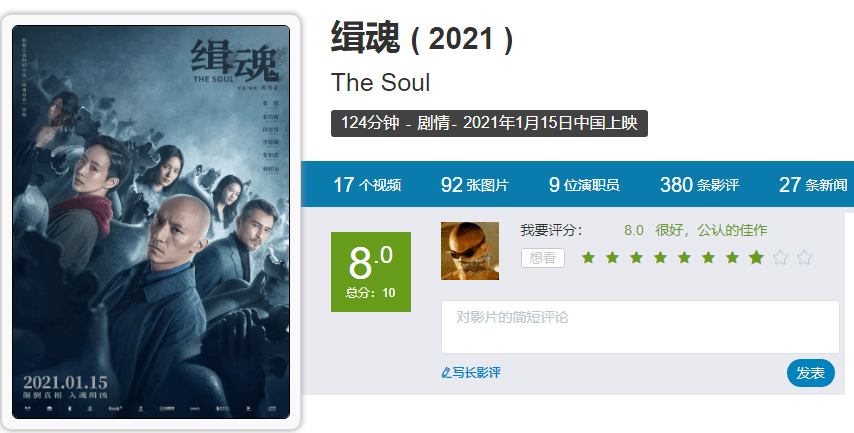Open the 92 张图片 tab

(474, 185)
